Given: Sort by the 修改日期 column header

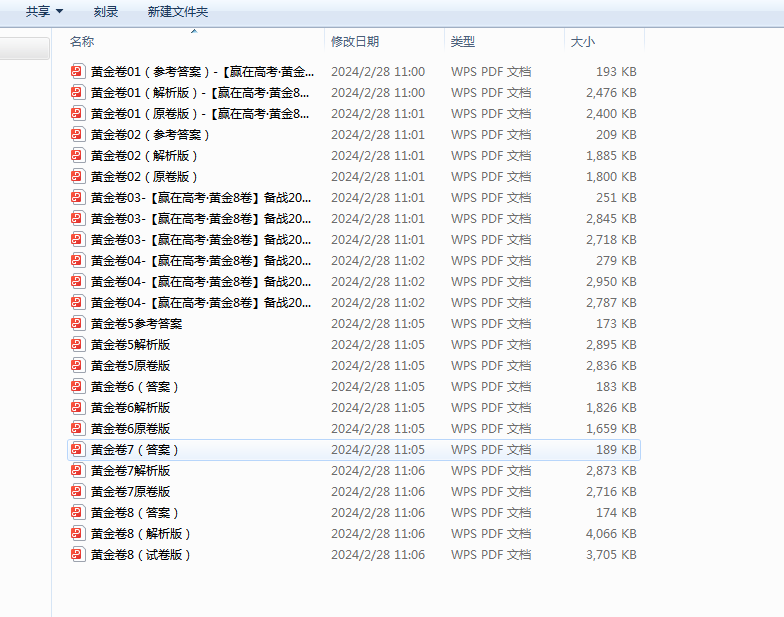Looking at the screenshot, I should (355, 42).
